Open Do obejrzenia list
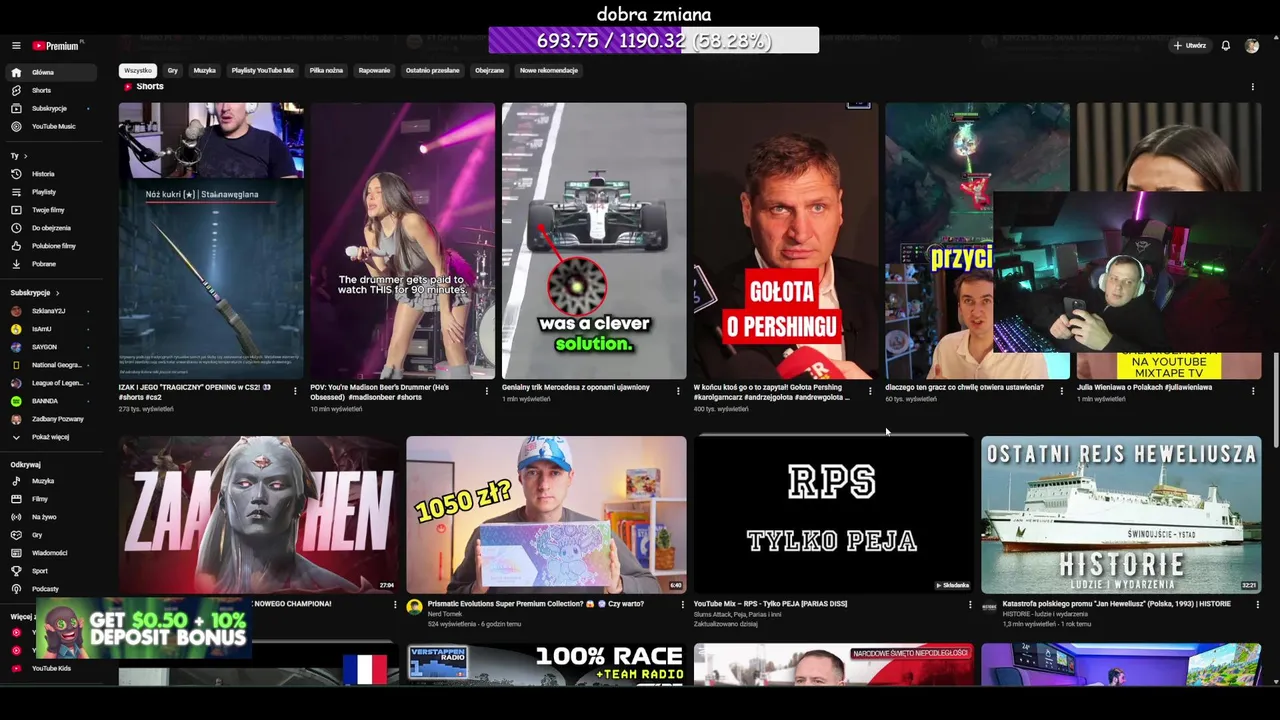 52,228
